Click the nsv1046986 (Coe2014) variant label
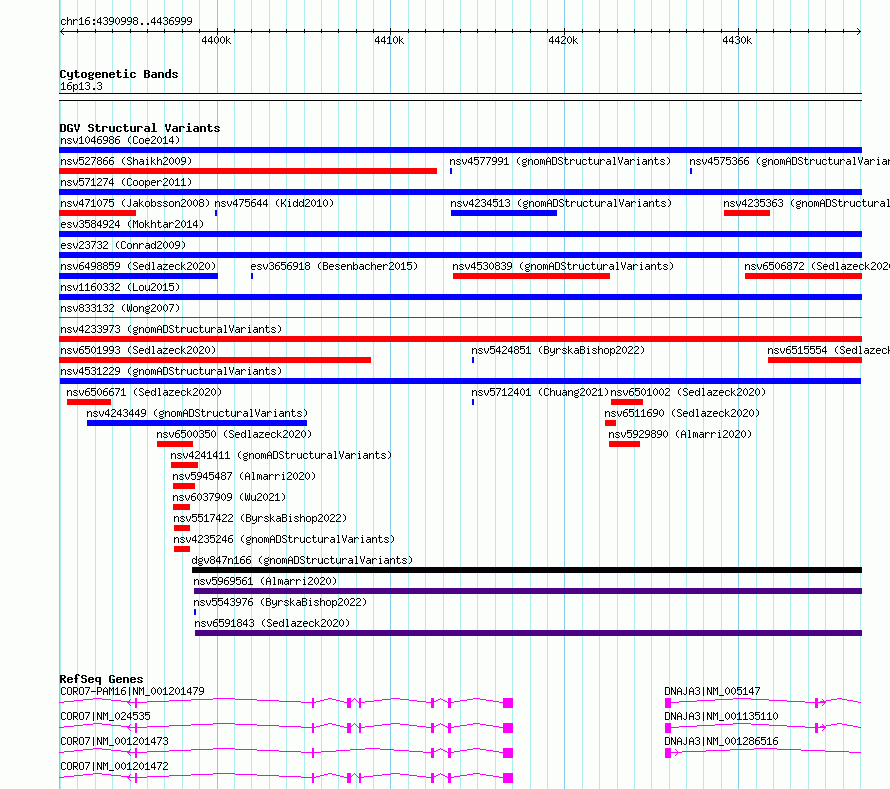 point(120,140)
